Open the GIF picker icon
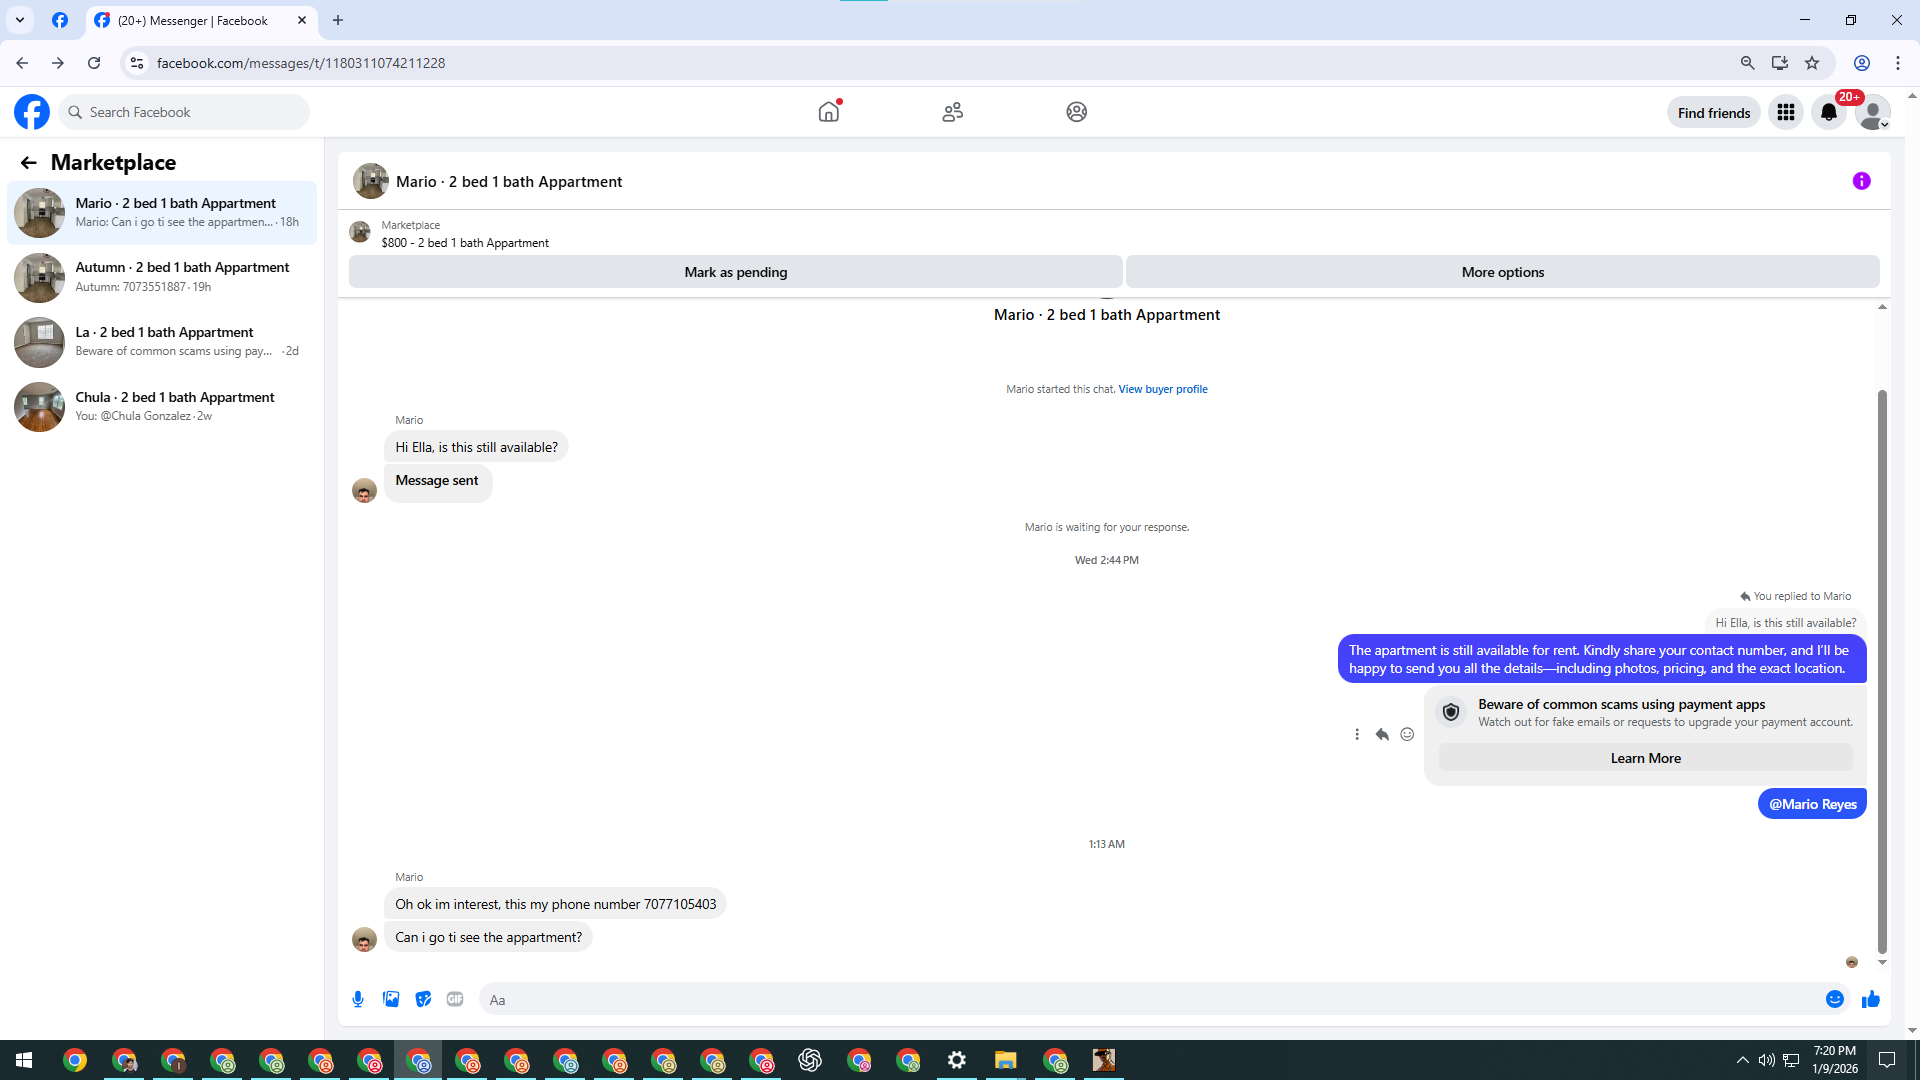 [x=455, y=999]
